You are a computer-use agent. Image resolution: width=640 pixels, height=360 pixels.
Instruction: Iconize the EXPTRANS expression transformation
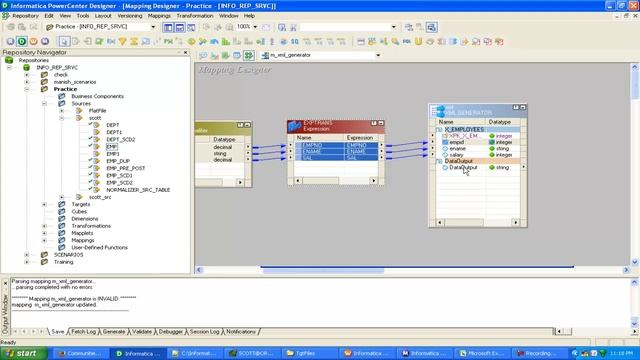(381, 123)
